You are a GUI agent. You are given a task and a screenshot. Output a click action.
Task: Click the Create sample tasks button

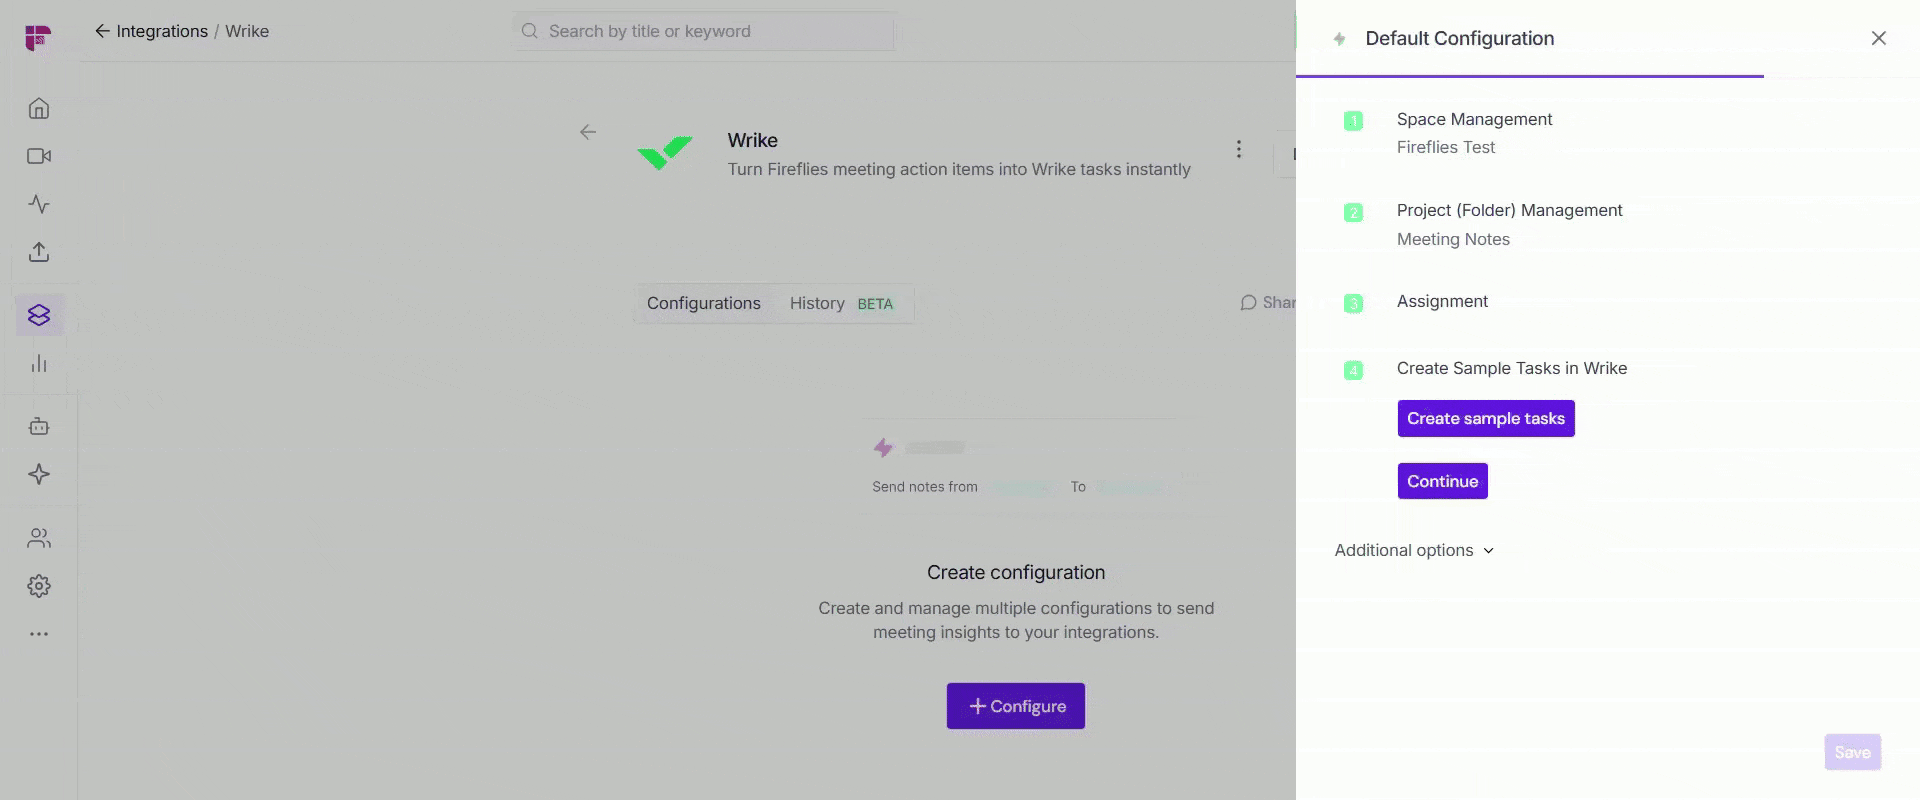(x=1485, y=419)
